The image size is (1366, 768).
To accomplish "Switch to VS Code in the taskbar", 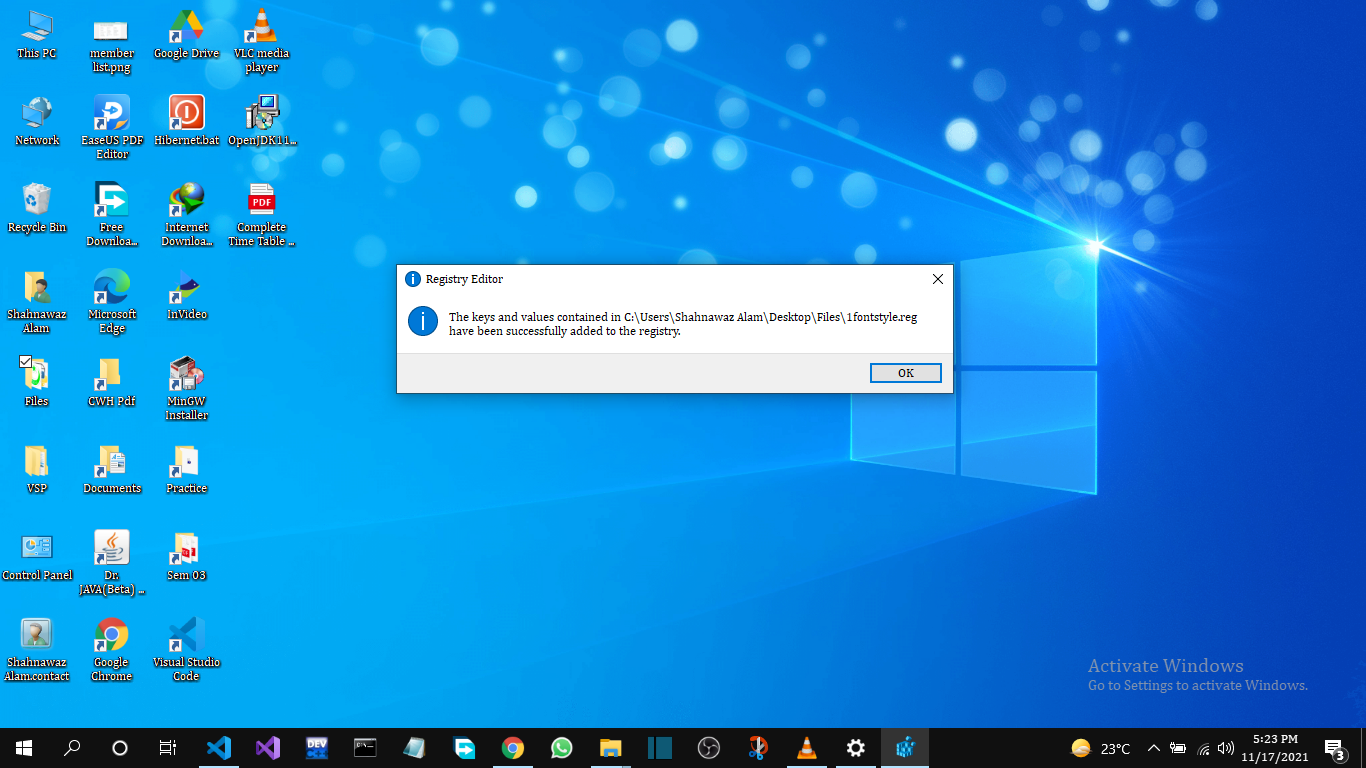I will pos(219,748).
